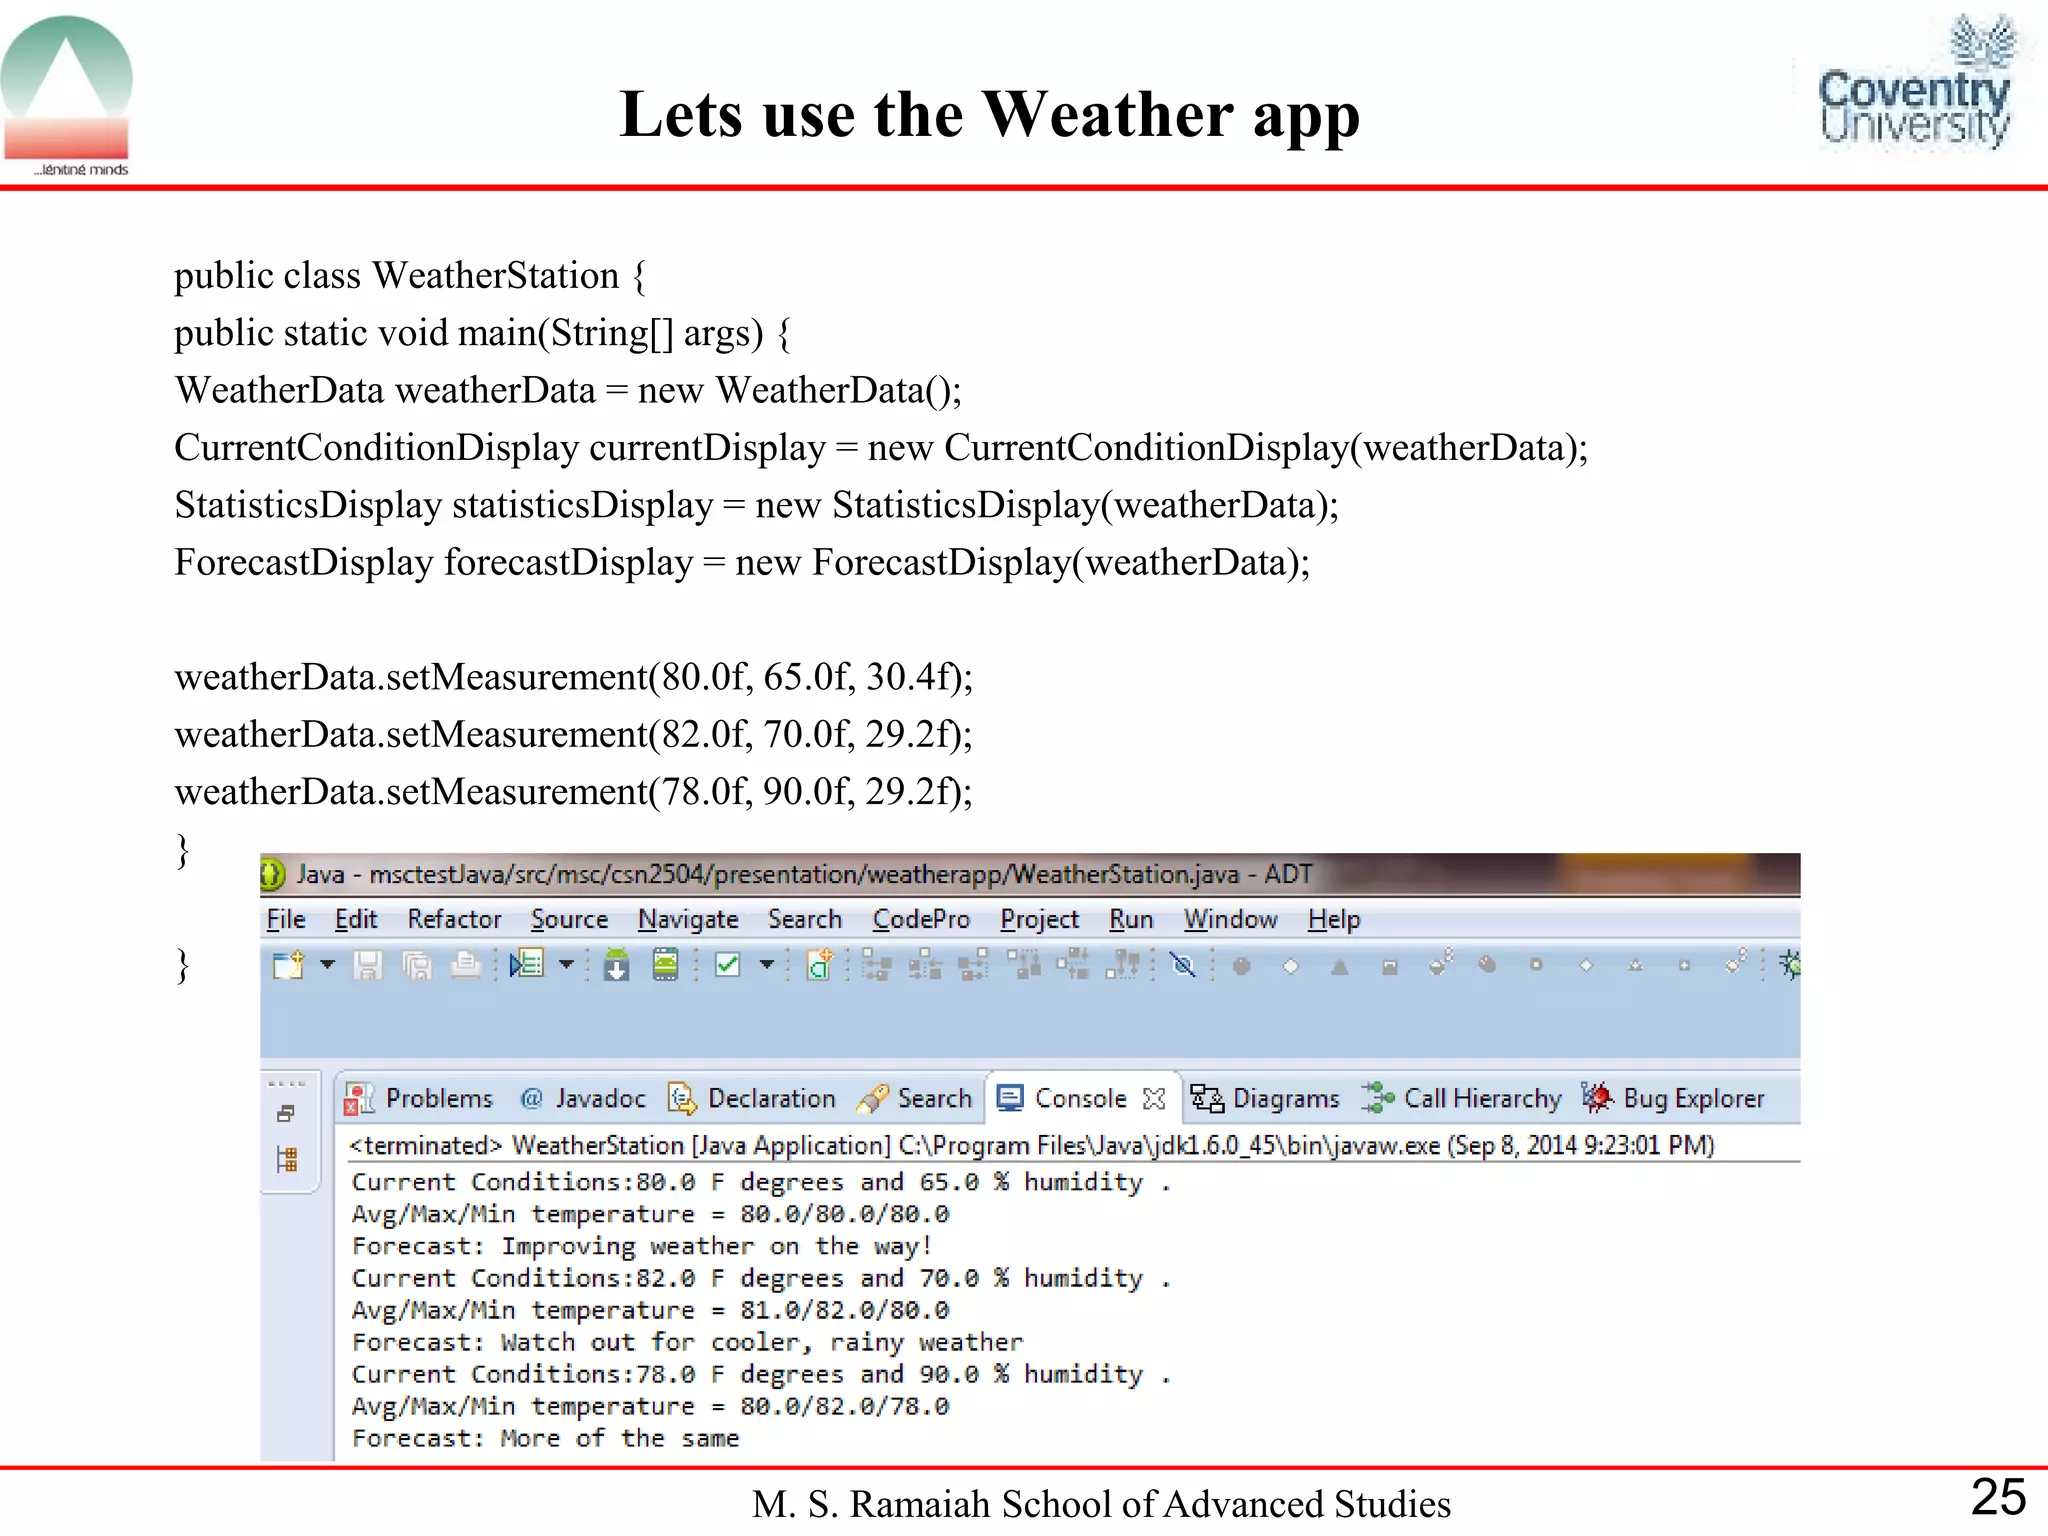
Task: Open the Window menu
Action: pyautogui.click(x=1230, y=919)
